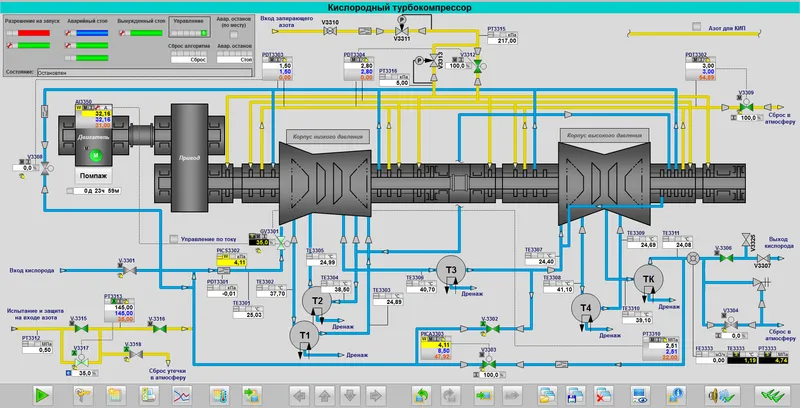This screenshot has width=800, height=408.
Task: Select green valve V3312
Action: coord(478,66)
